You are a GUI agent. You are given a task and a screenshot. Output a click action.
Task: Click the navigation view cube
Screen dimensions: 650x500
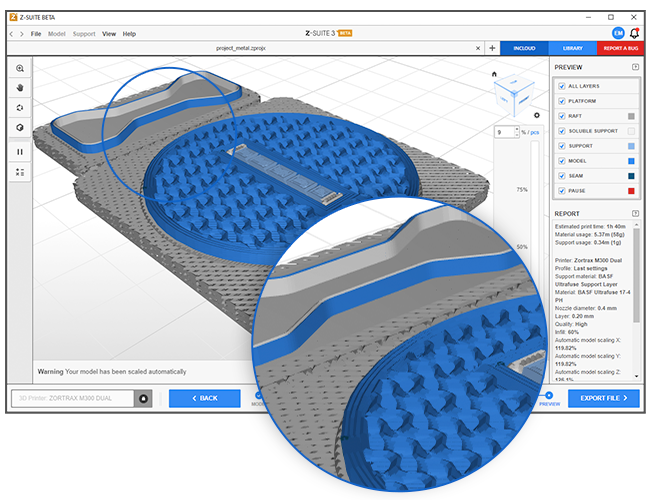click(x=514, y=95)
